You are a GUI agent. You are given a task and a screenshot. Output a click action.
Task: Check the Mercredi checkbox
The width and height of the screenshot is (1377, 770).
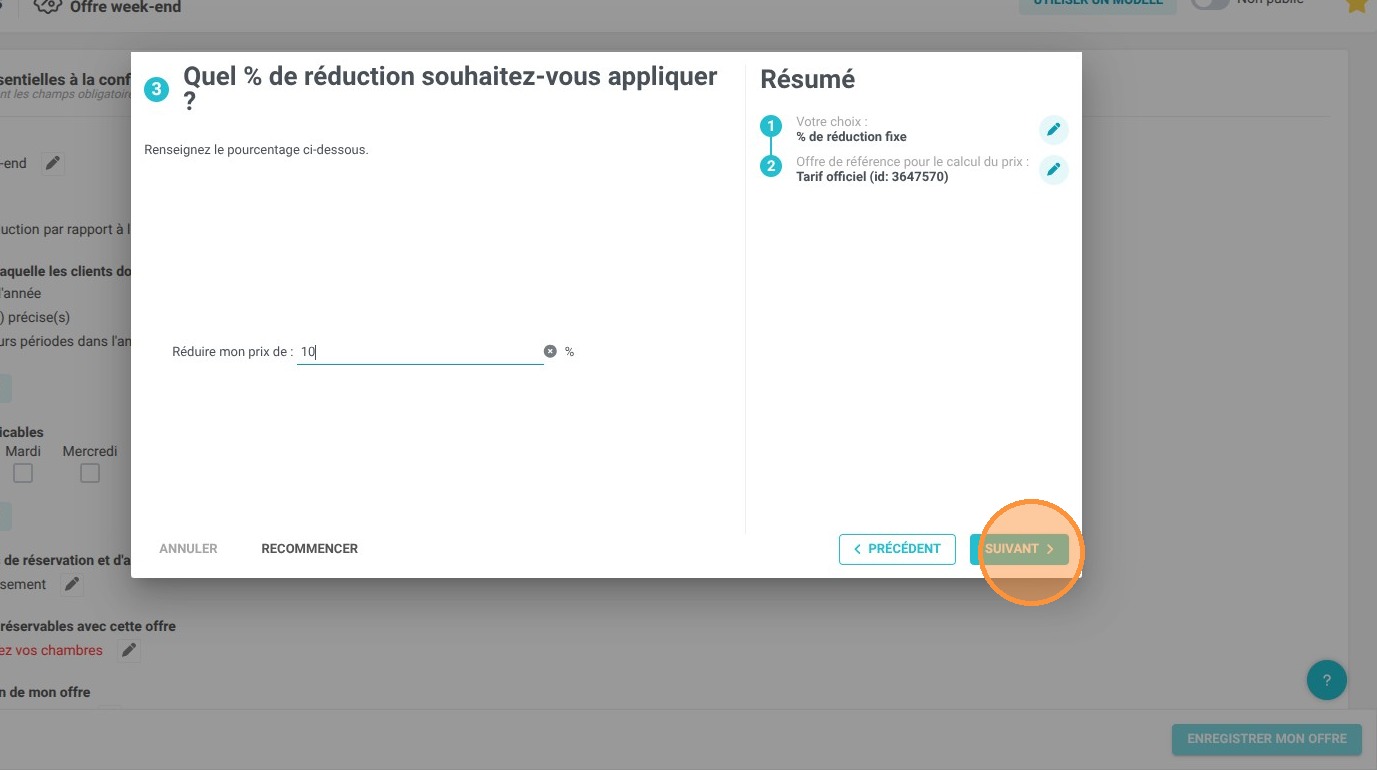[x=90, y=473]
